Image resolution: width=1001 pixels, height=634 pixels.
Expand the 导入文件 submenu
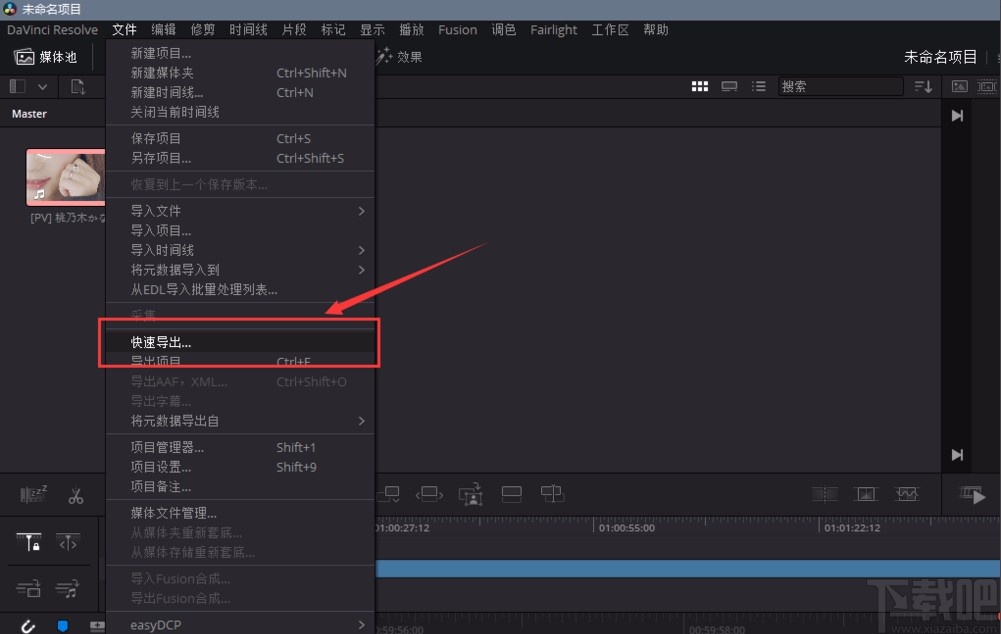(x=240, y=211)
